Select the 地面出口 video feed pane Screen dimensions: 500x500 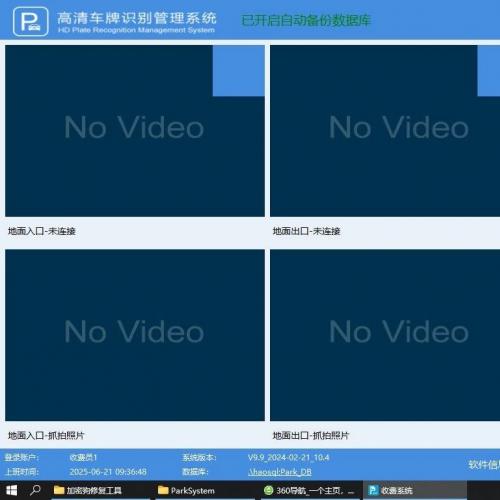tap(385, 131)
